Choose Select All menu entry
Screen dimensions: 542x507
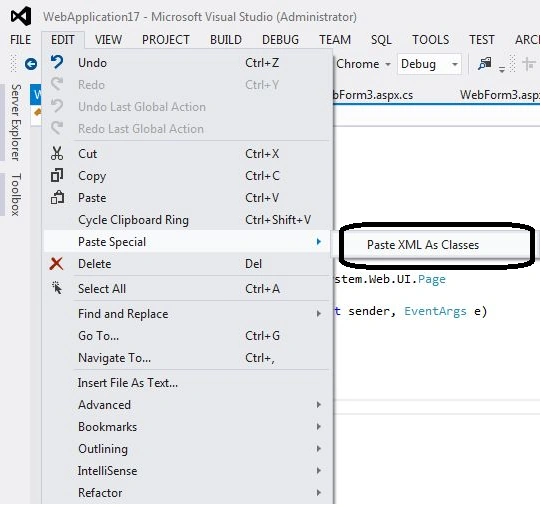(187, 289)
